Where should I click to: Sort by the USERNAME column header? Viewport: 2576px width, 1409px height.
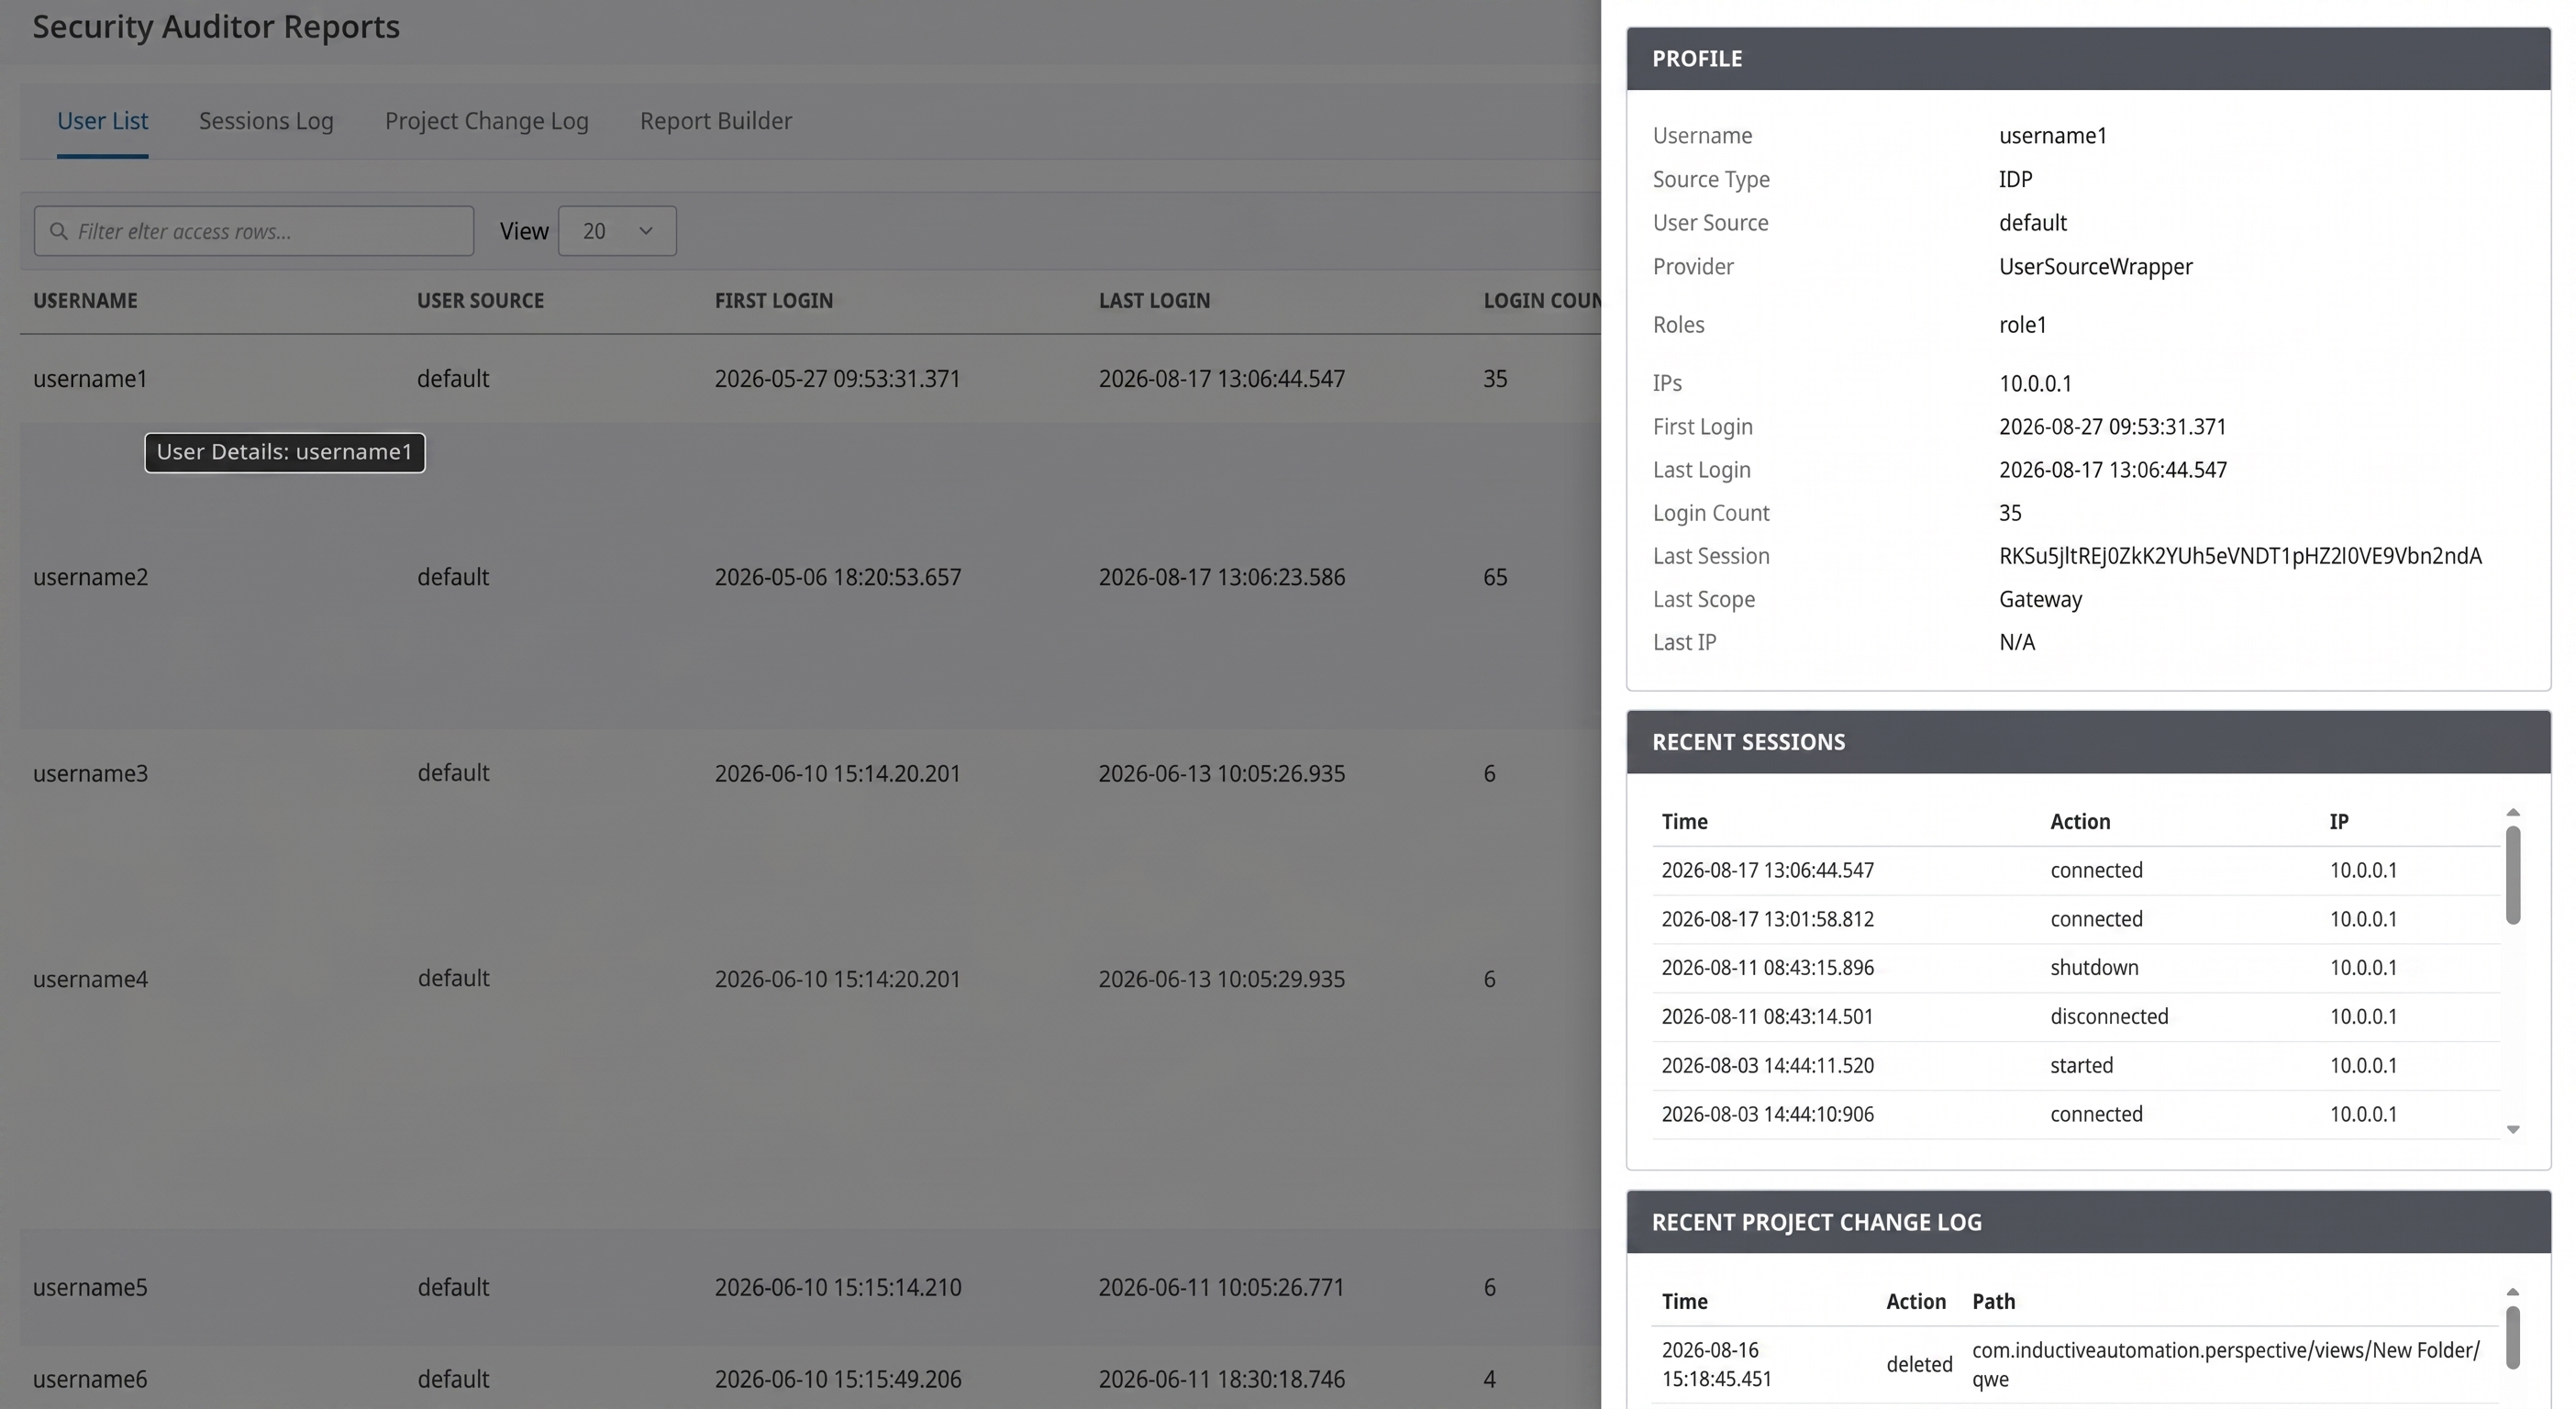click(x=85, y=300)
